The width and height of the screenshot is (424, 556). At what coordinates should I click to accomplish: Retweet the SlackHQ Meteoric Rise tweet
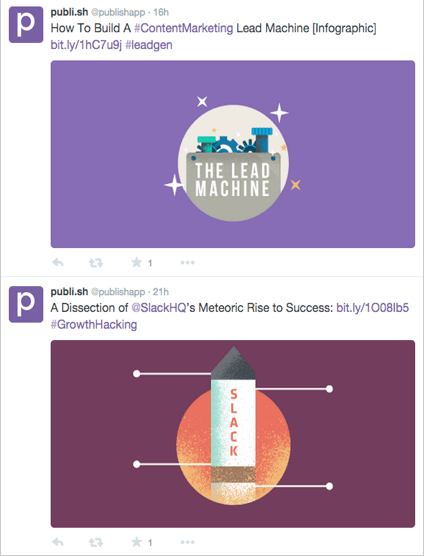pos(96,542)
